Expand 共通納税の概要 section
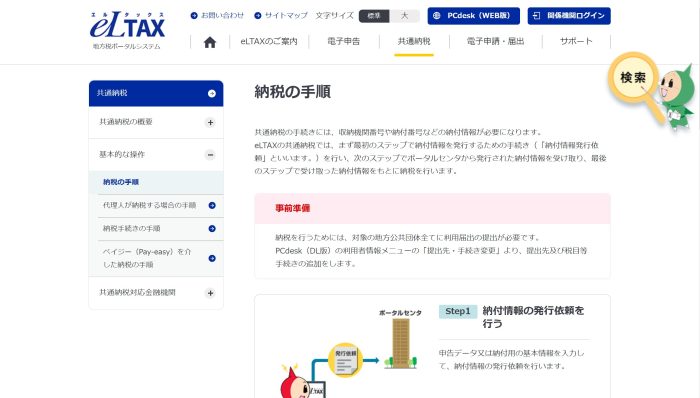Screen dimensions: 700x398 point(156,122)
